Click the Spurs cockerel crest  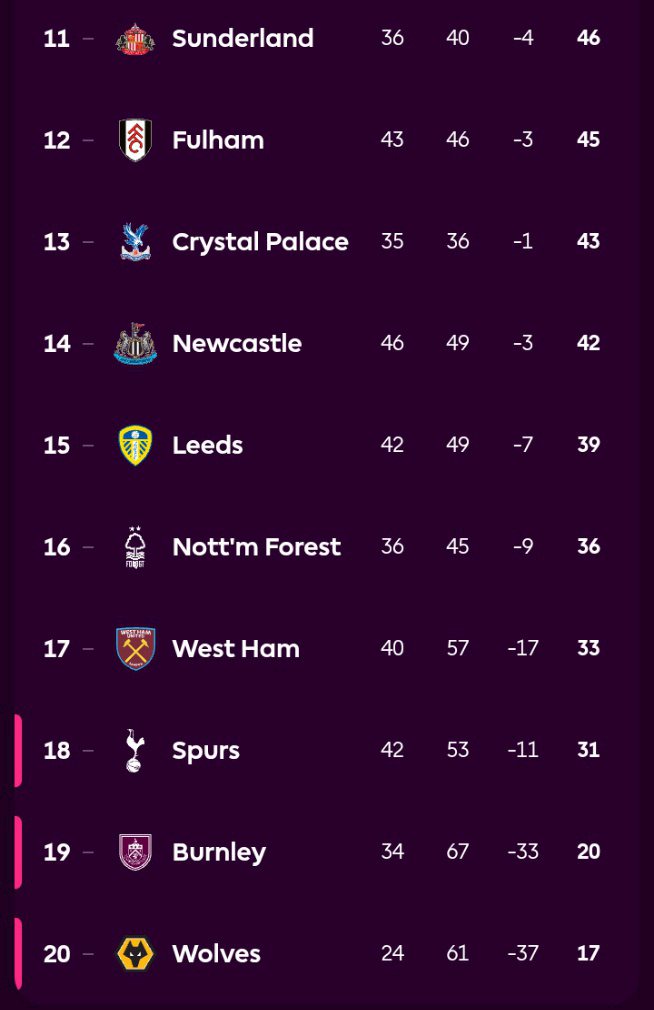[135, 750]
